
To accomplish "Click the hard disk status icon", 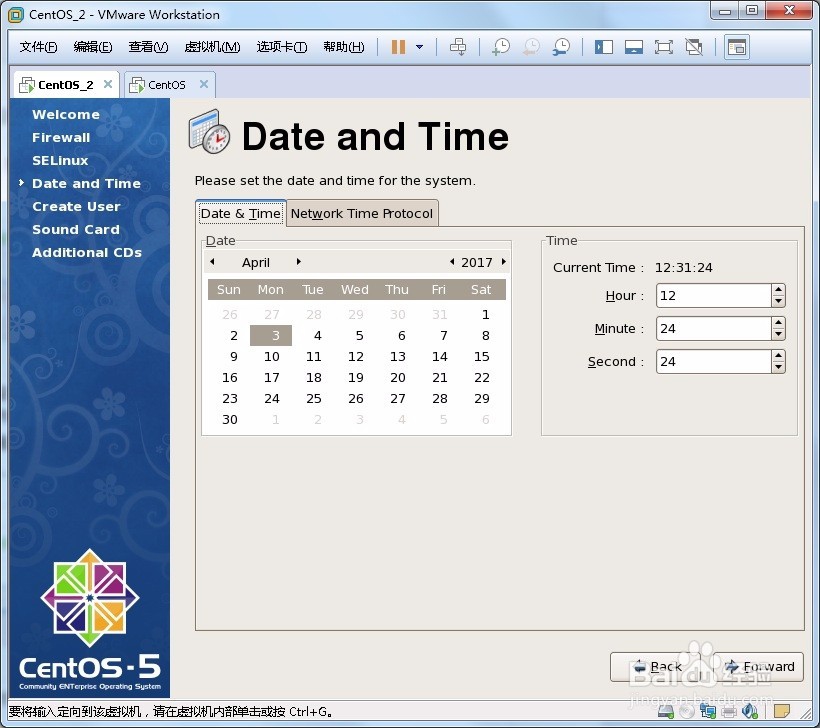I will (x=666, y=711).
